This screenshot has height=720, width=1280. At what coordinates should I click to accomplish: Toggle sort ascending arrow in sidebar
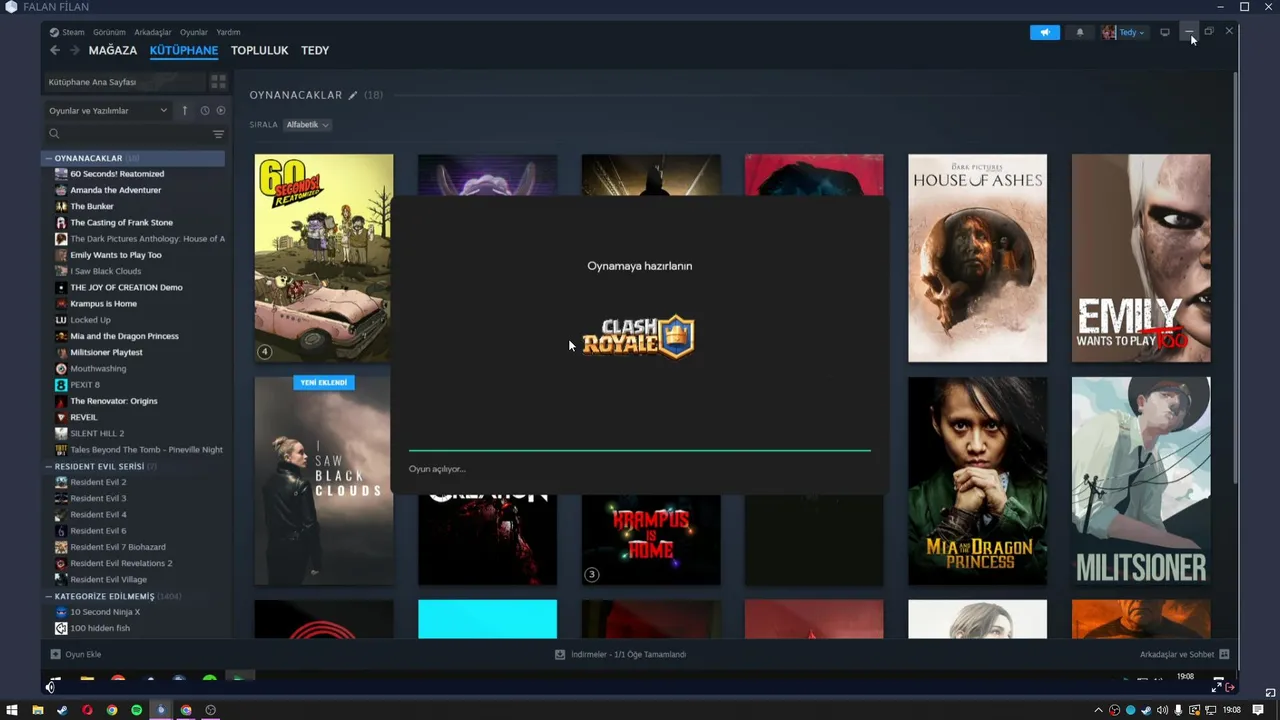184,111
